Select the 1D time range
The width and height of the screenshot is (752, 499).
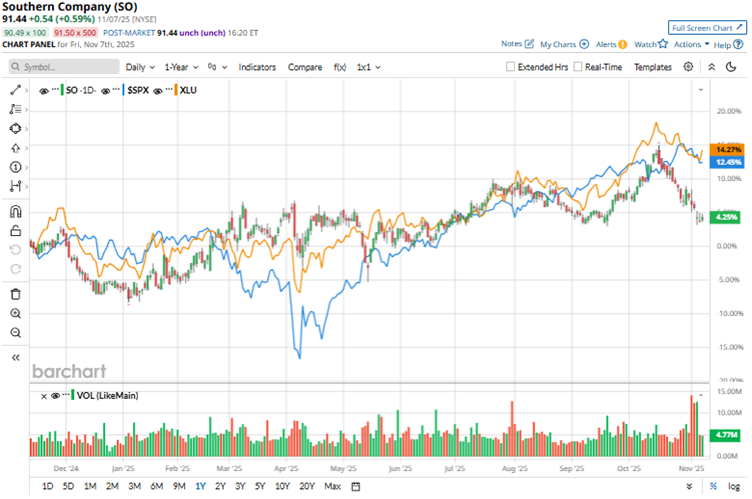tap(47, 487)
